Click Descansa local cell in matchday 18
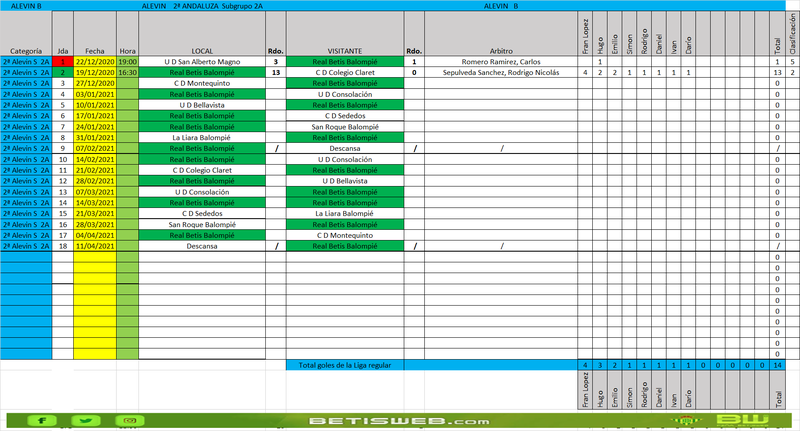The image size is (800, 431). pyautogui.click(x=202, y=246)
